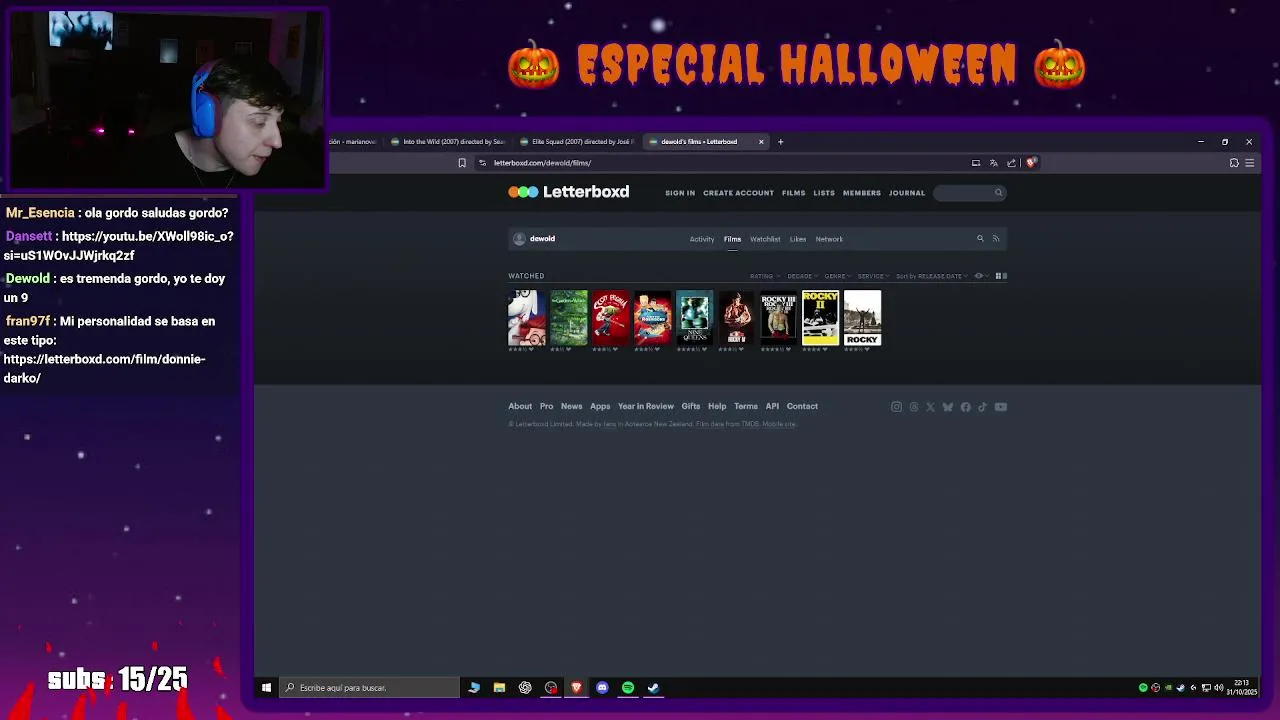1280x720 pixels.
Task: Click the Letterboxd logo
Action: click(x=568, y=192)
